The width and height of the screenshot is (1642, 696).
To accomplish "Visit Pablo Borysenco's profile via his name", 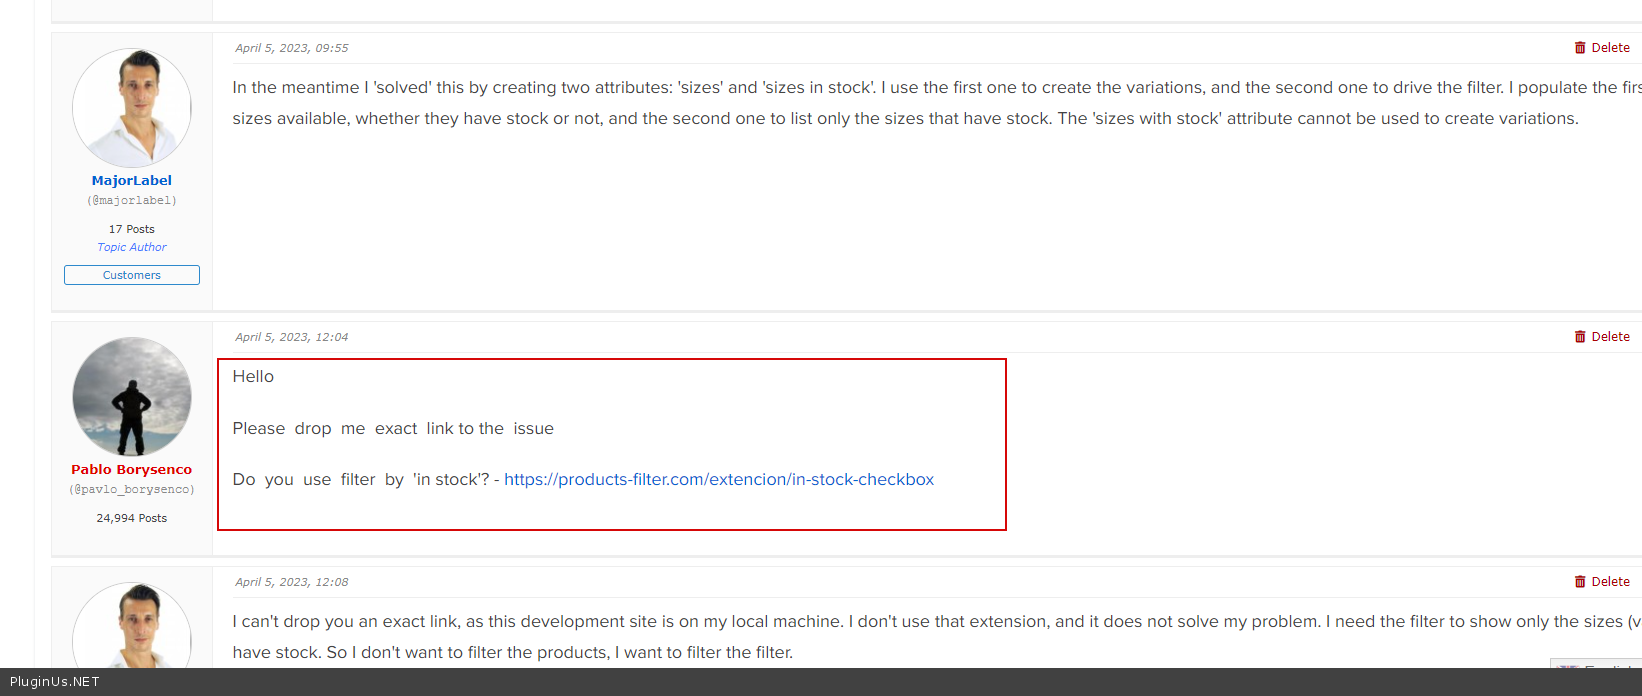I will coord(132,470).
